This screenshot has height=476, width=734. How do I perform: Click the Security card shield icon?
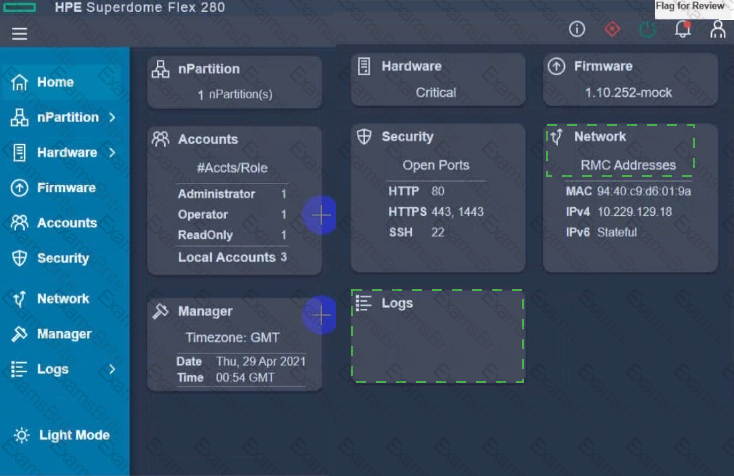[x=365, y=137]
